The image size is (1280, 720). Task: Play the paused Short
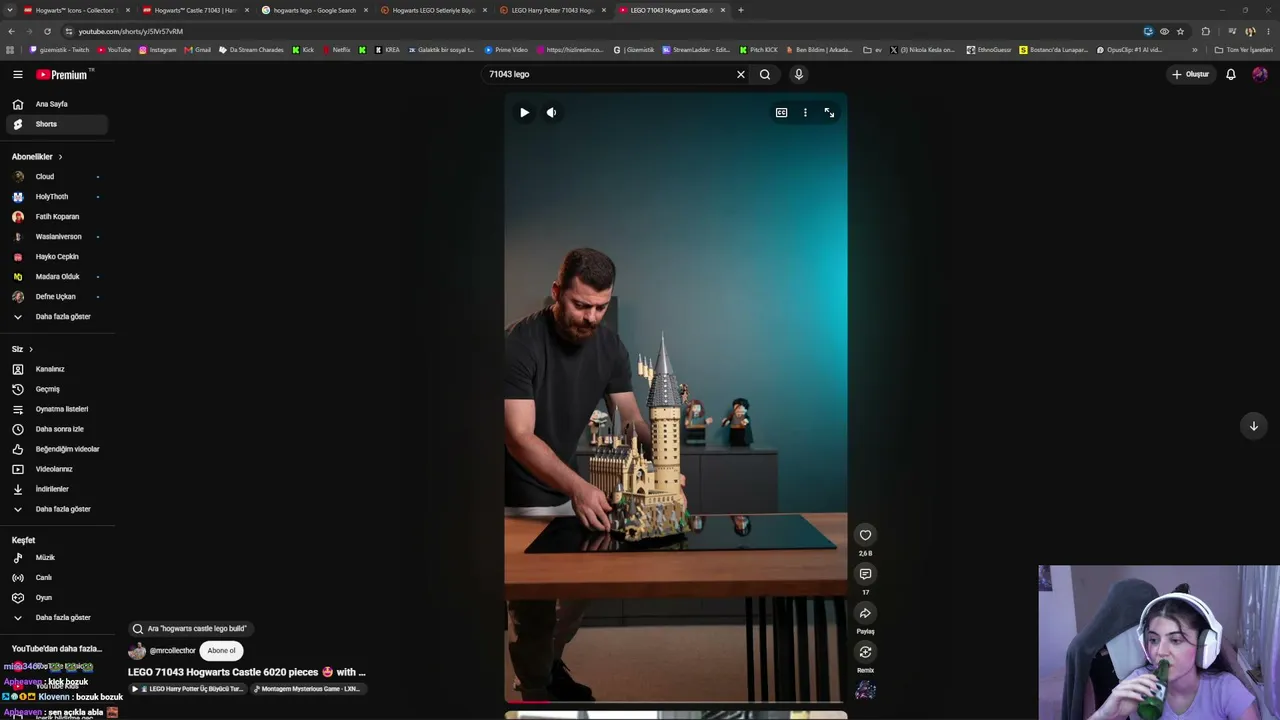[524, 113]
